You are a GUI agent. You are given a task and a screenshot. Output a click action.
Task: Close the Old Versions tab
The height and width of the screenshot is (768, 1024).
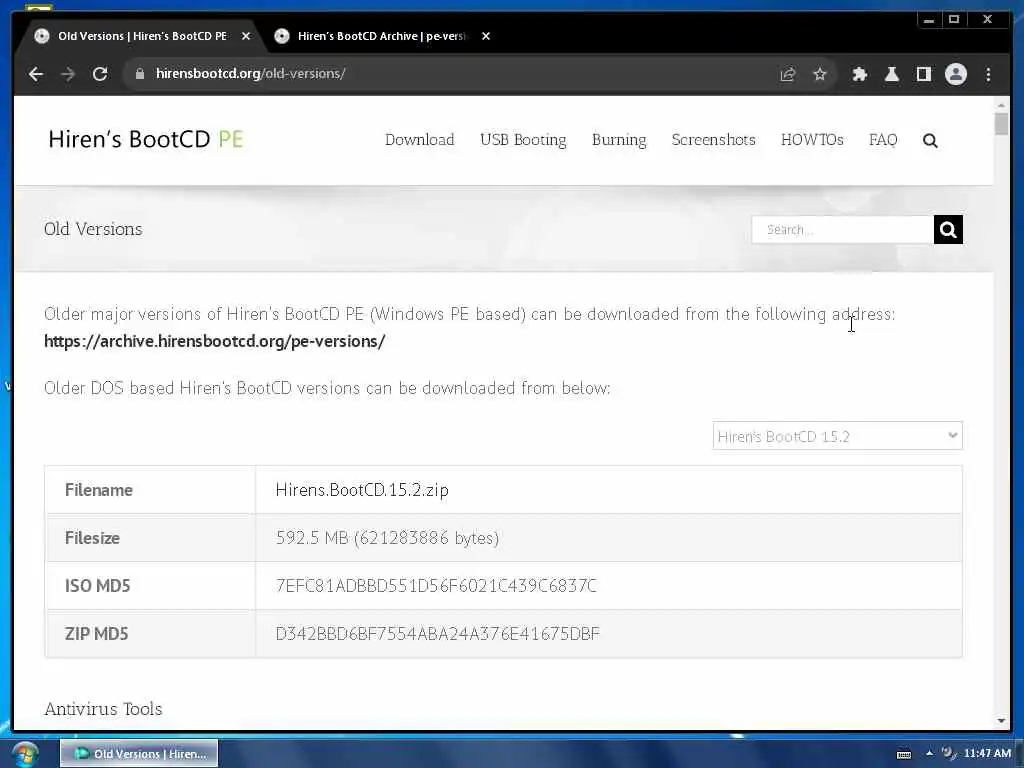[246, 37]
